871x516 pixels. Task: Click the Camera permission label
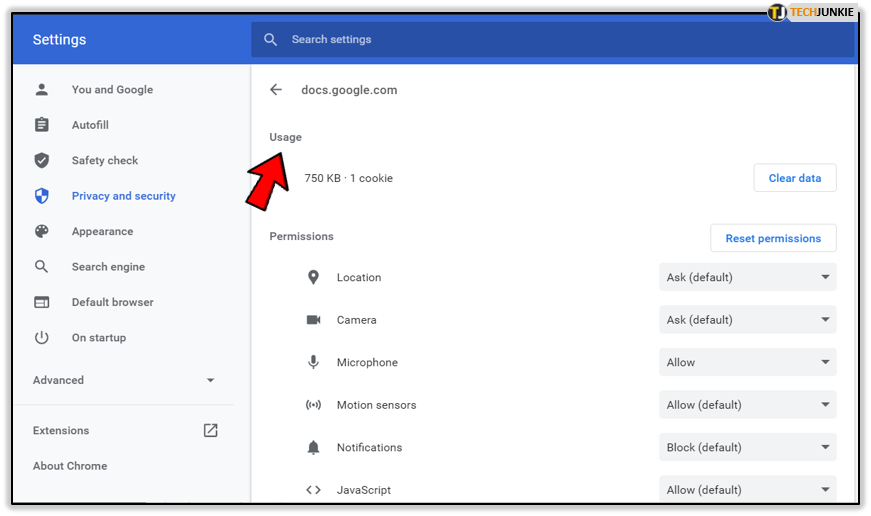pos(357,320)
